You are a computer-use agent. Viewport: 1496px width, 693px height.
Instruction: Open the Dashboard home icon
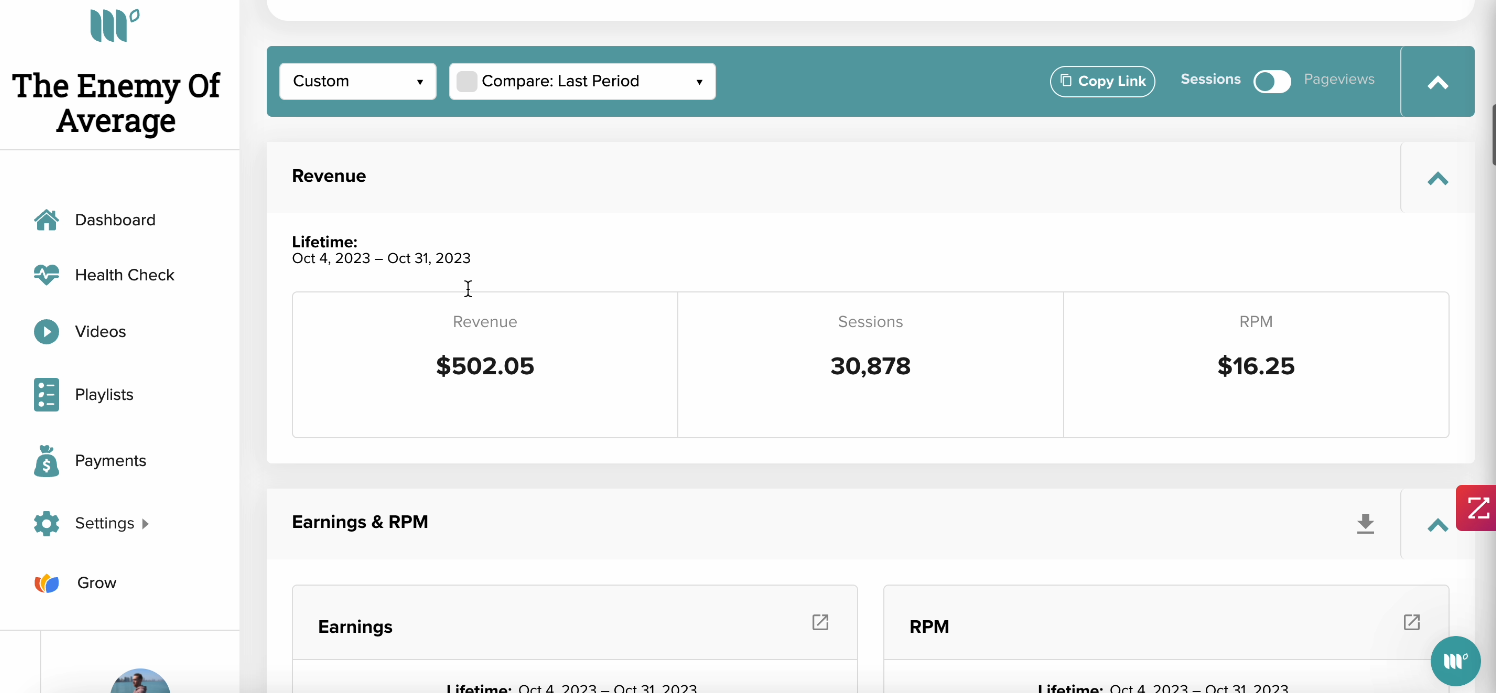pyautogui.click(x=46, y=220)
